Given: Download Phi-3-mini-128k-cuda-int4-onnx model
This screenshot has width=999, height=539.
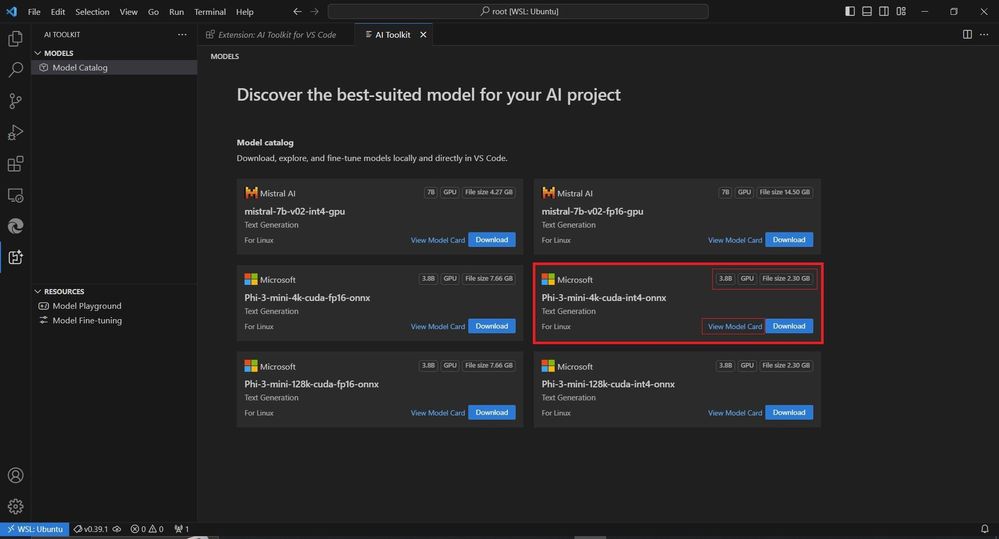Looking at the screenshot, I should [x=789, y=412].
